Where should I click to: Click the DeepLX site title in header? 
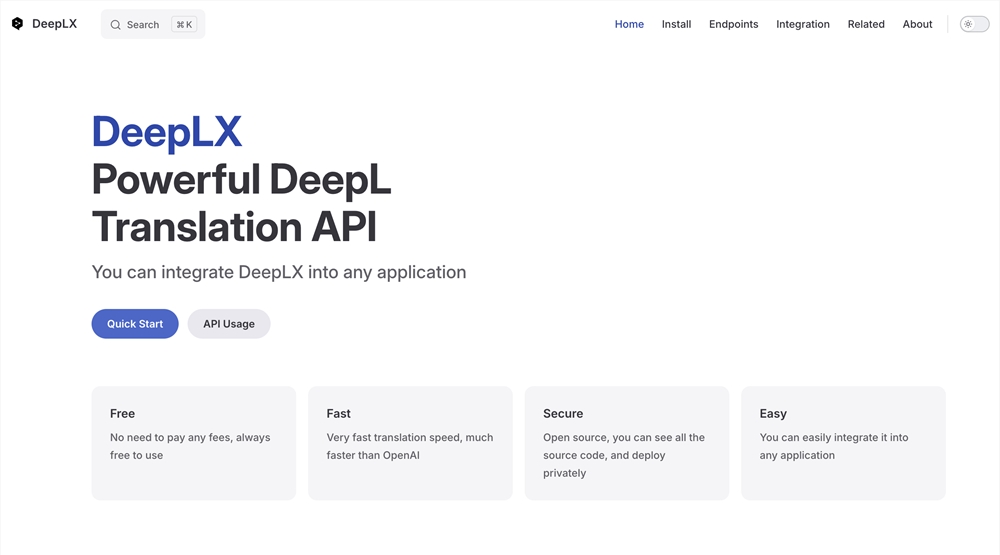click(x=54, y=24)
